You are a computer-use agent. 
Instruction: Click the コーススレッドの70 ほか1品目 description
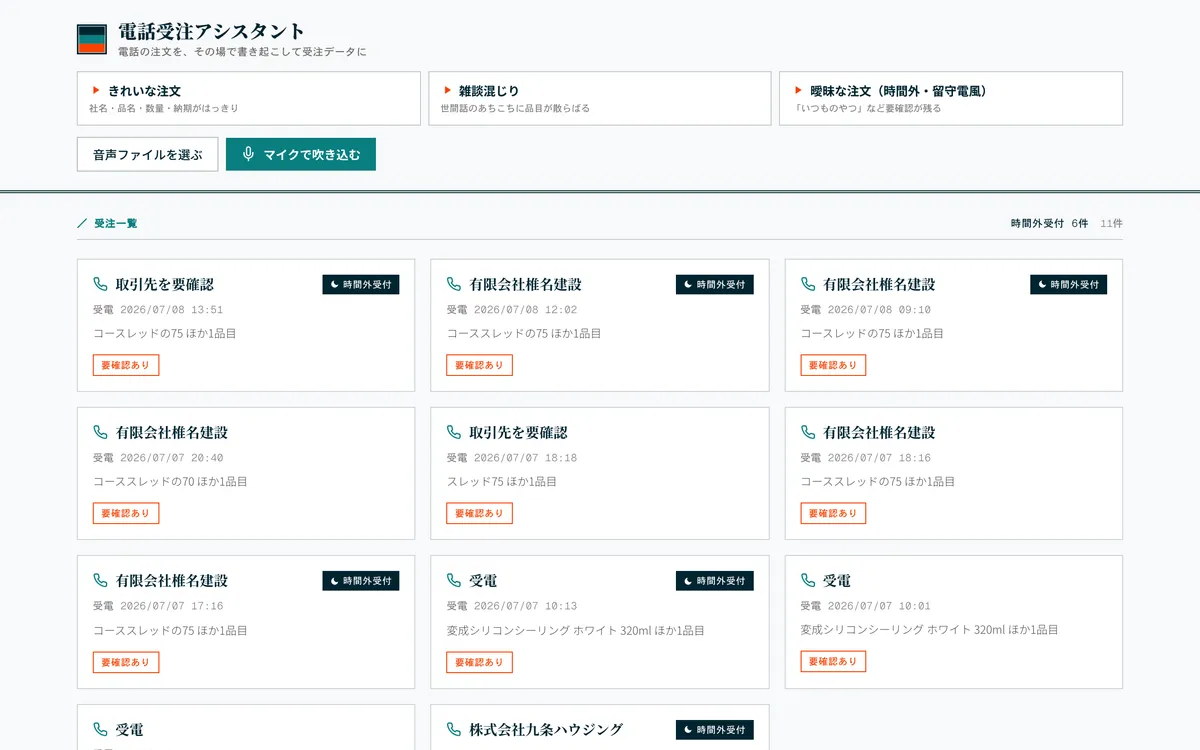coord(170,481)
